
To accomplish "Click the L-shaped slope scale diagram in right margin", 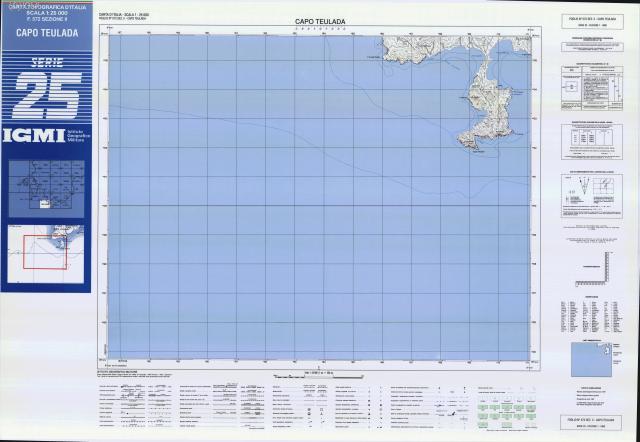I will [593, 269].
